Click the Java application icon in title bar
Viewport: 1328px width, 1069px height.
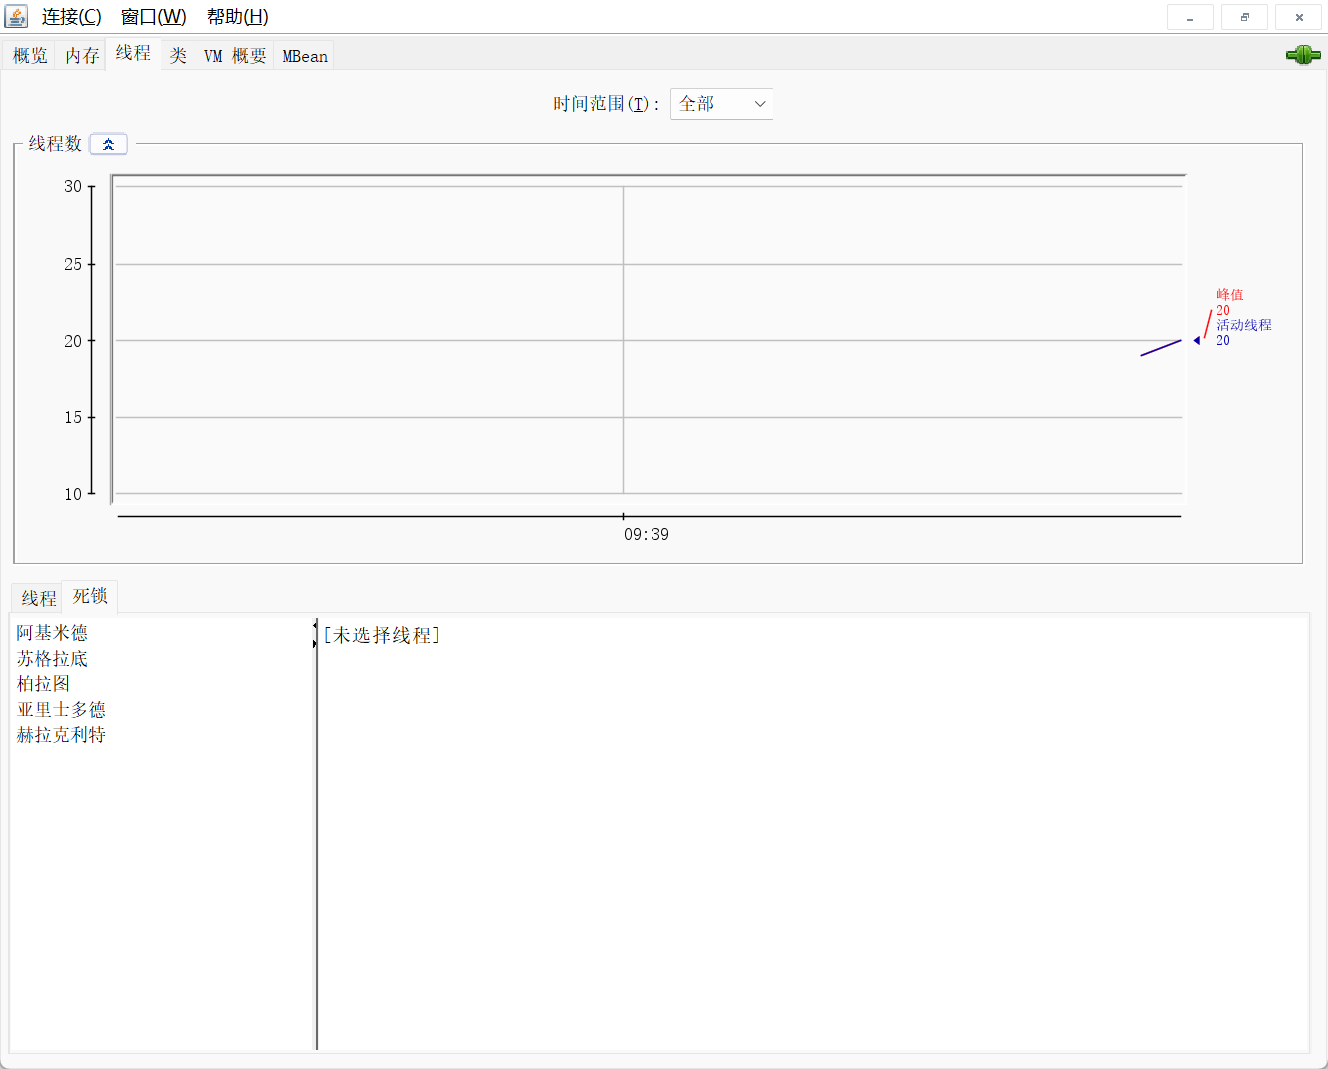[x=16, y=17]
